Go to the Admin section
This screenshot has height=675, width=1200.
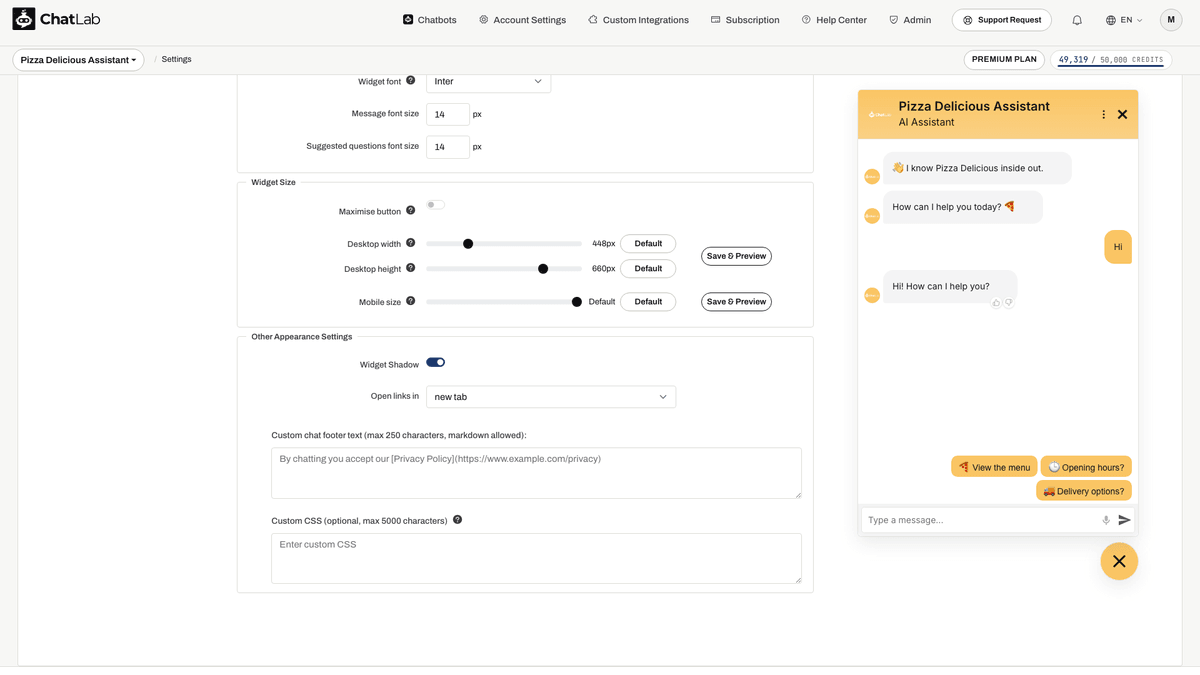910,20
